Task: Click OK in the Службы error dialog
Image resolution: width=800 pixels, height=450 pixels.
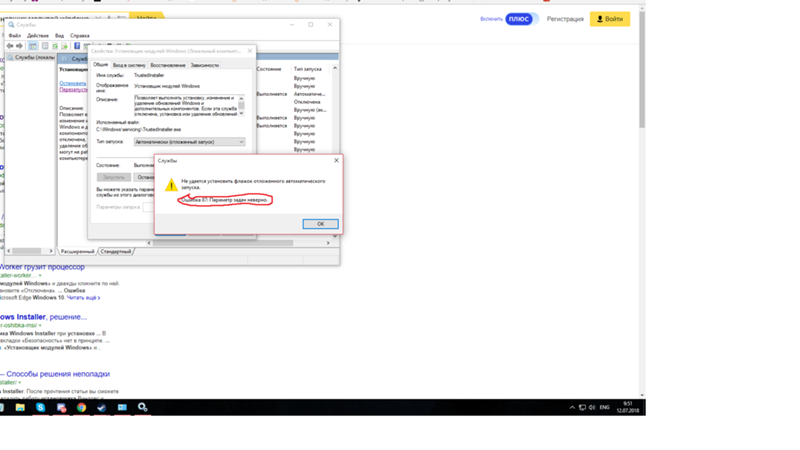Action: coord(320,224)
